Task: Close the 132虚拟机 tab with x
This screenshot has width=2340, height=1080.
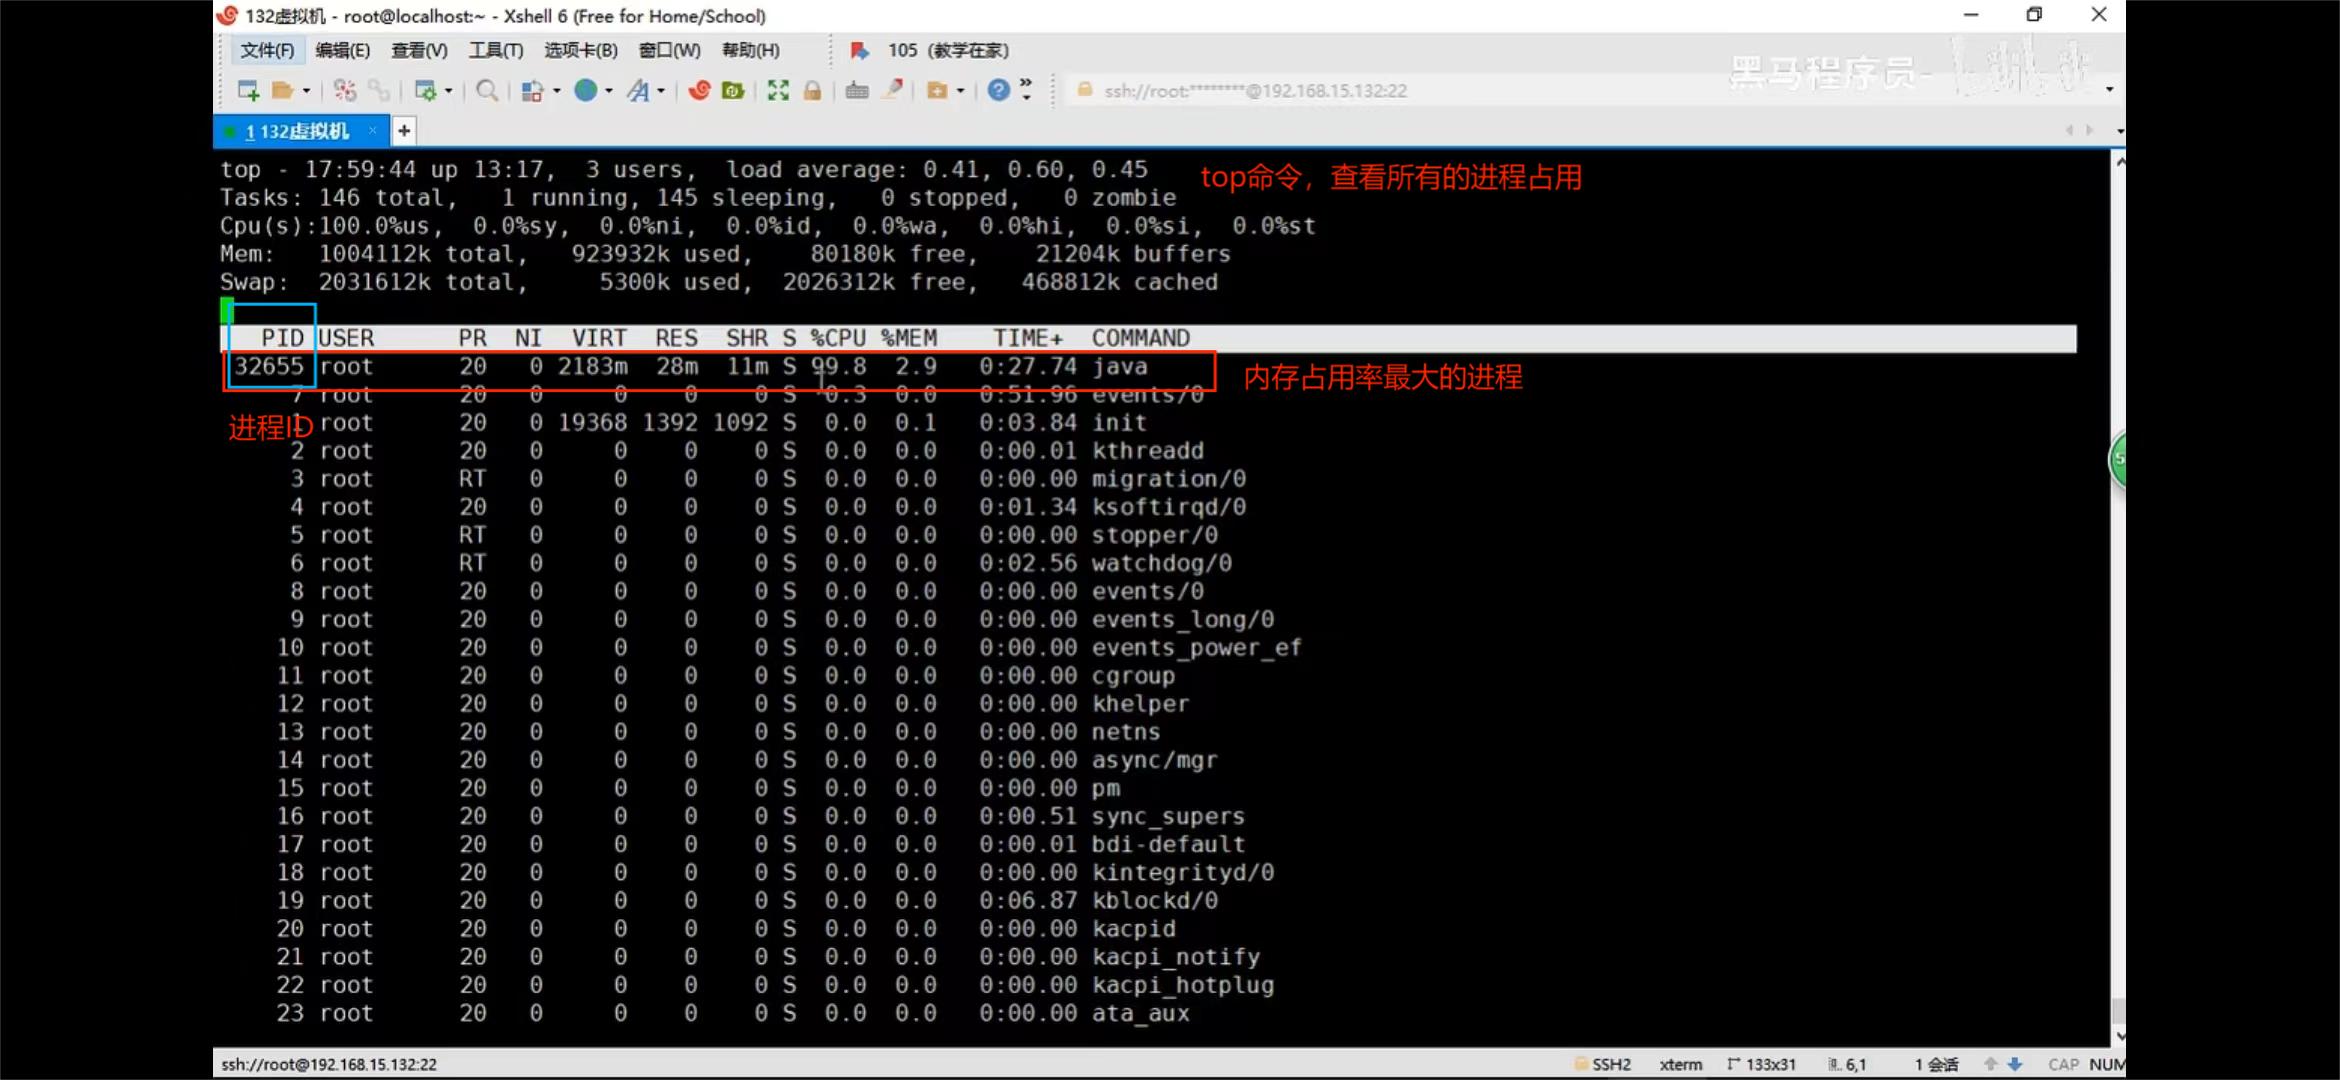Action: (x=373, y=131)
